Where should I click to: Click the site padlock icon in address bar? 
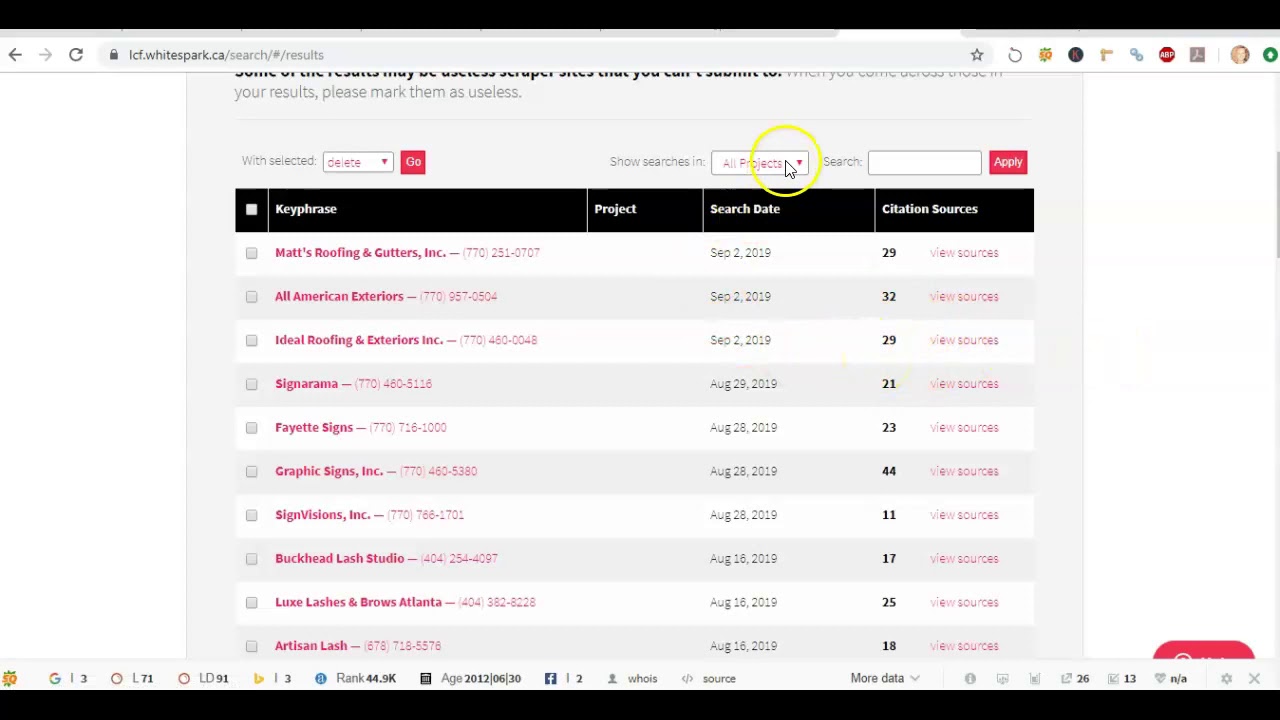tap(114, 55)
